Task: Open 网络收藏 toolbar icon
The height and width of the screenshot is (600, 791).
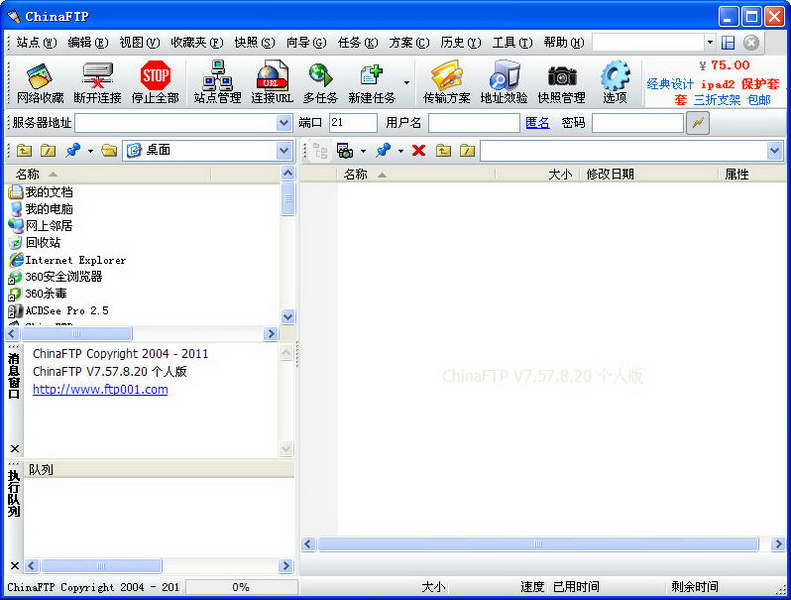Action: pyautogui.click(x=40, y=83)
